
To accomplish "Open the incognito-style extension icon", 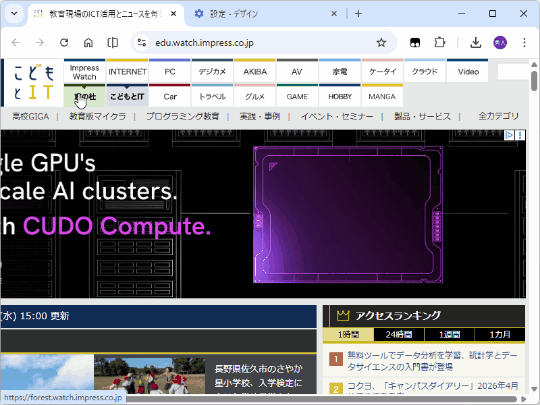I will click(x=415, y=43).
